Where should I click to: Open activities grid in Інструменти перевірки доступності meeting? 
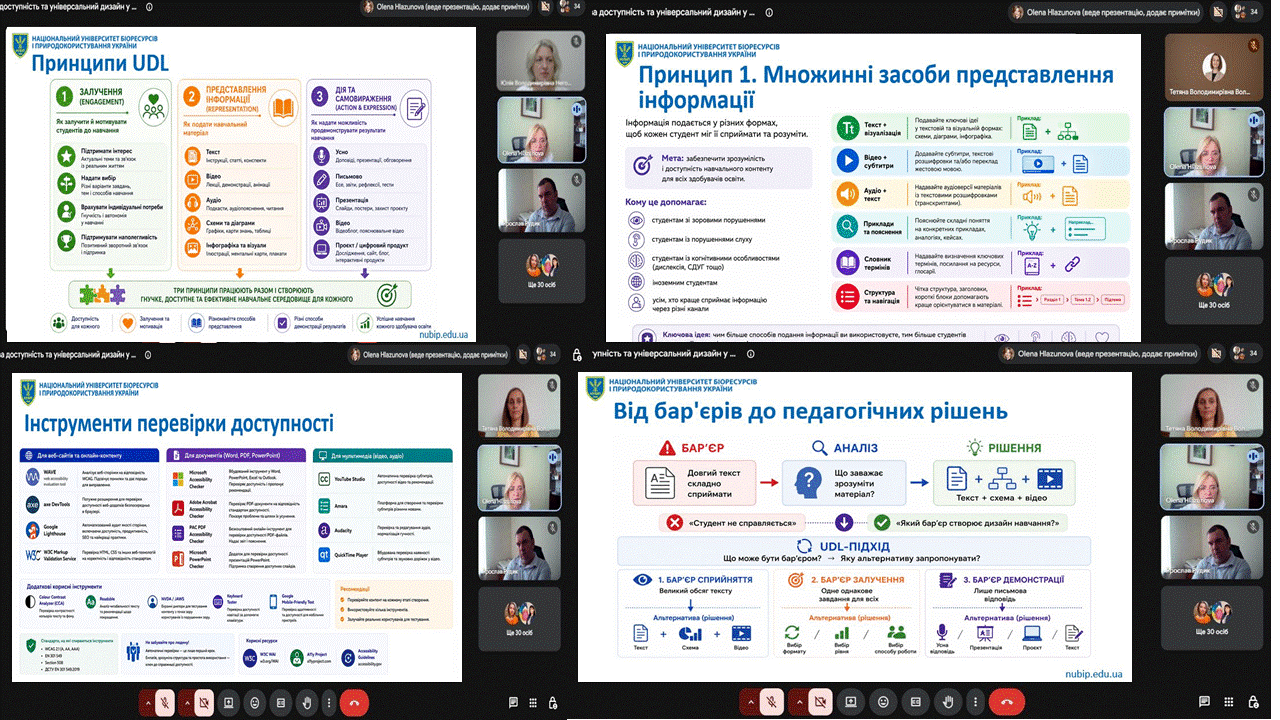pos(533,702)
